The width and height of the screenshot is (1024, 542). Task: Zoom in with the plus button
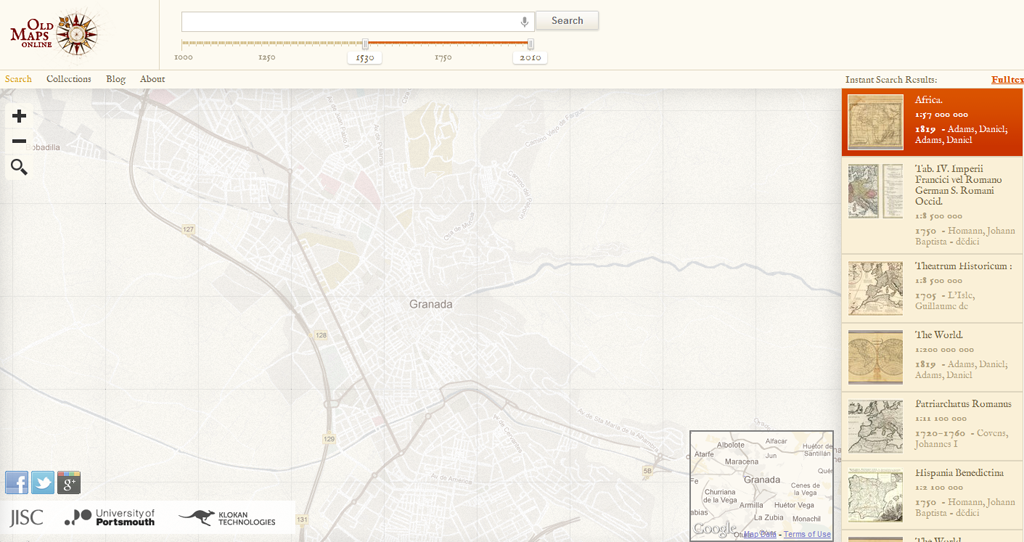tap(19, 116)
